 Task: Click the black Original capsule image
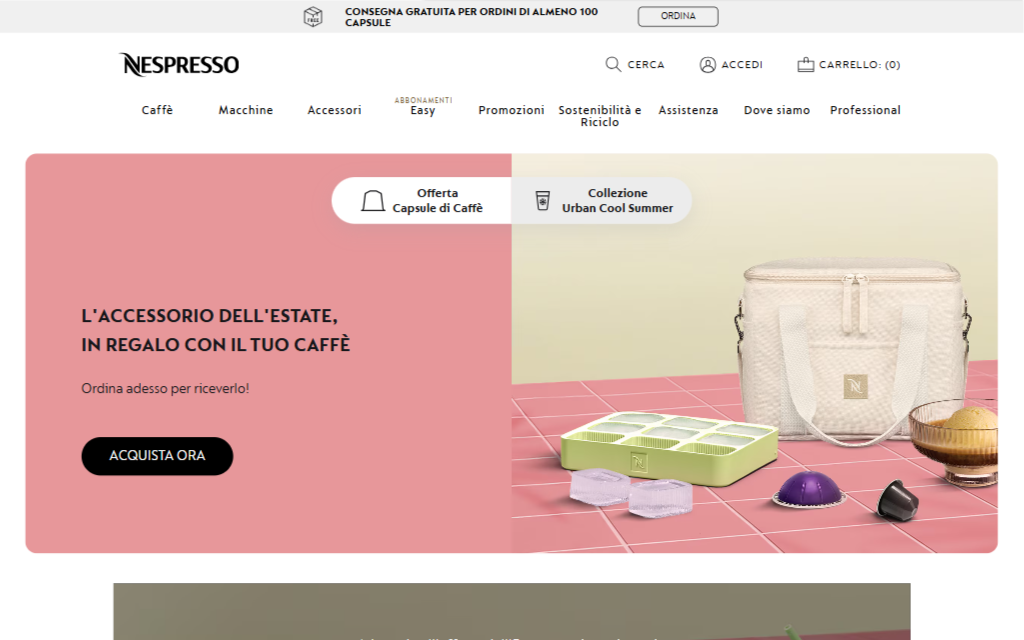click(x=898, y=500)
